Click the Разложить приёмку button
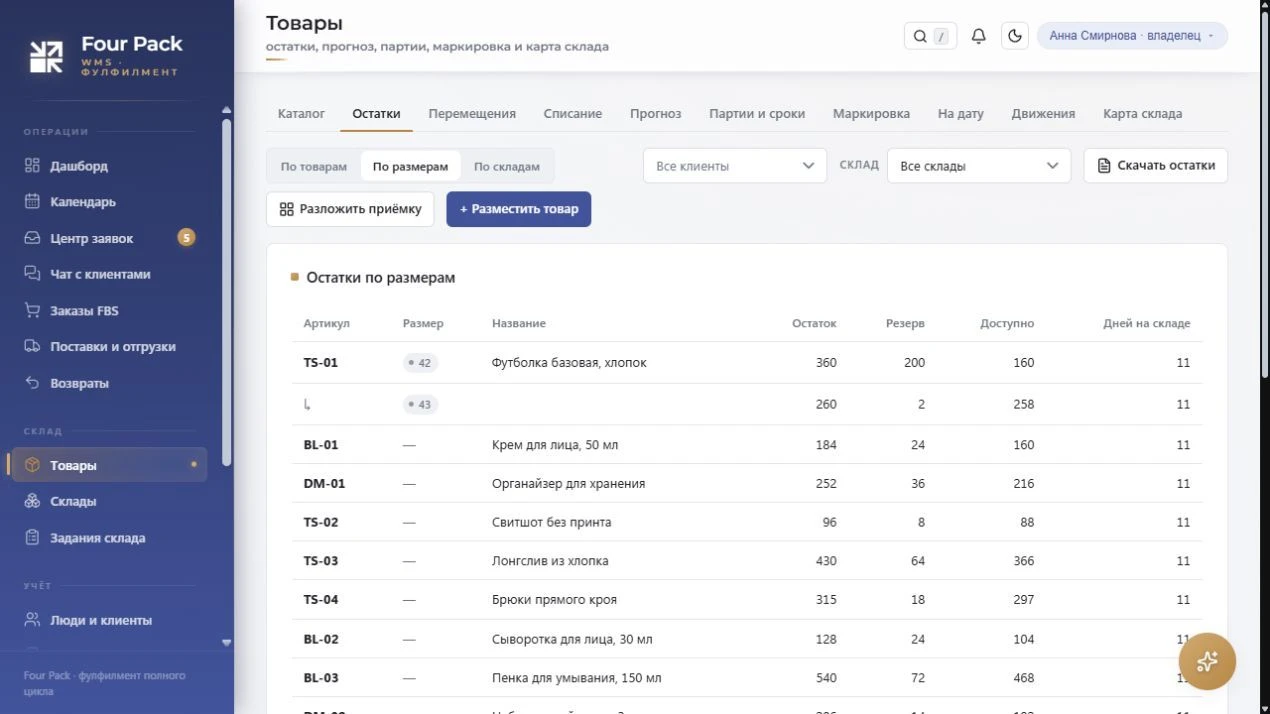This screenshot has width=1270, height=714. pyautogui.click(x=350, y=209)
